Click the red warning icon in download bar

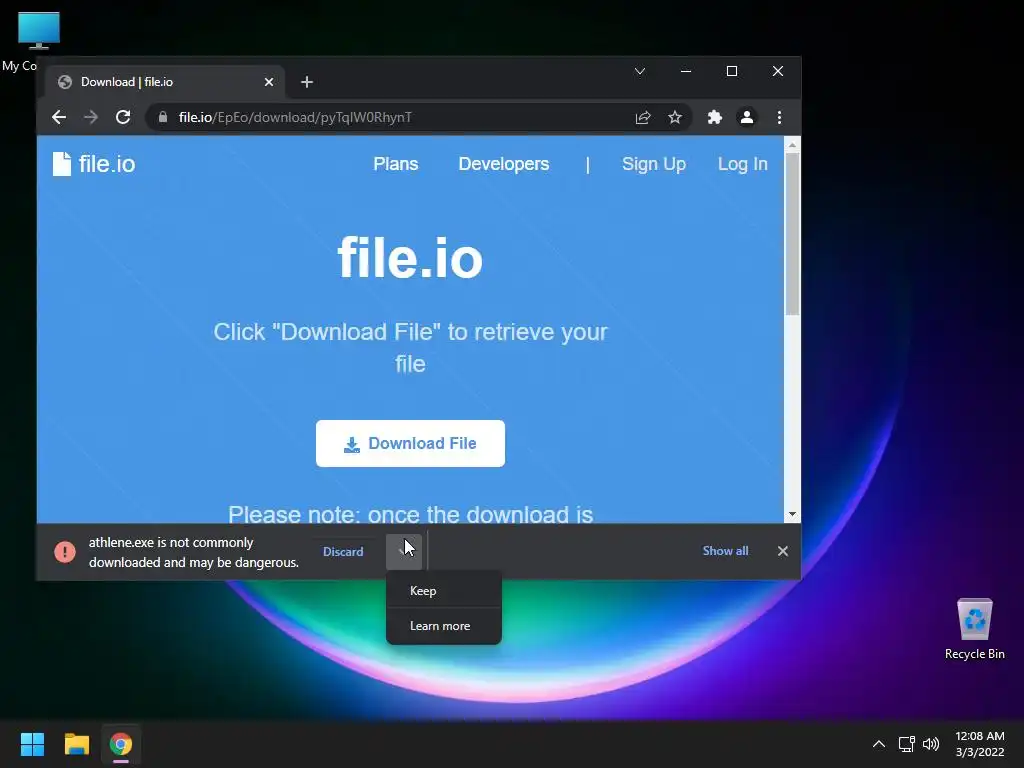pyautogui.click(x=65, y=552)
